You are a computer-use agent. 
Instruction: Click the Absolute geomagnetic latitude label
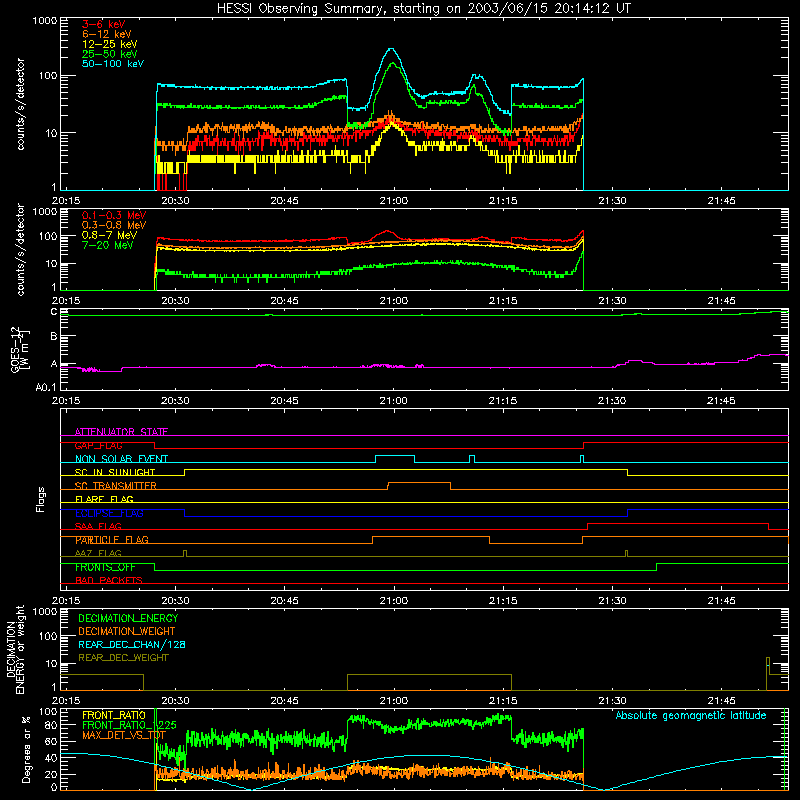pyautogui.click(x=691, y=715)
